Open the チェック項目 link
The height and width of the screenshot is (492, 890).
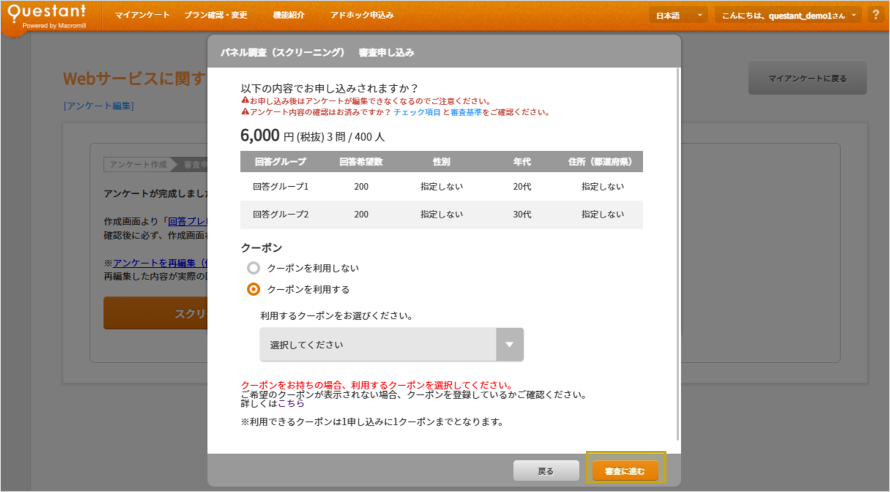(417, 113)
